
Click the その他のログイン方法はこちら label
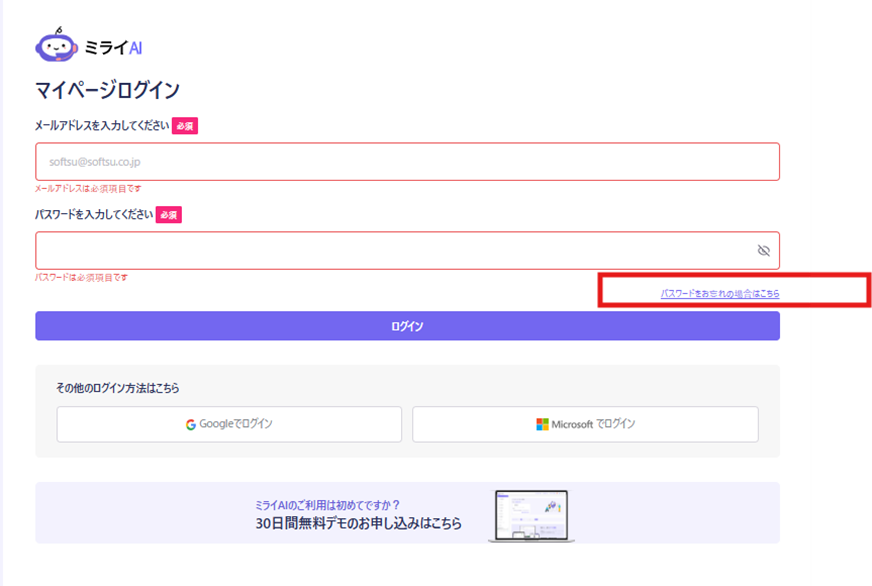pos(125,388)
